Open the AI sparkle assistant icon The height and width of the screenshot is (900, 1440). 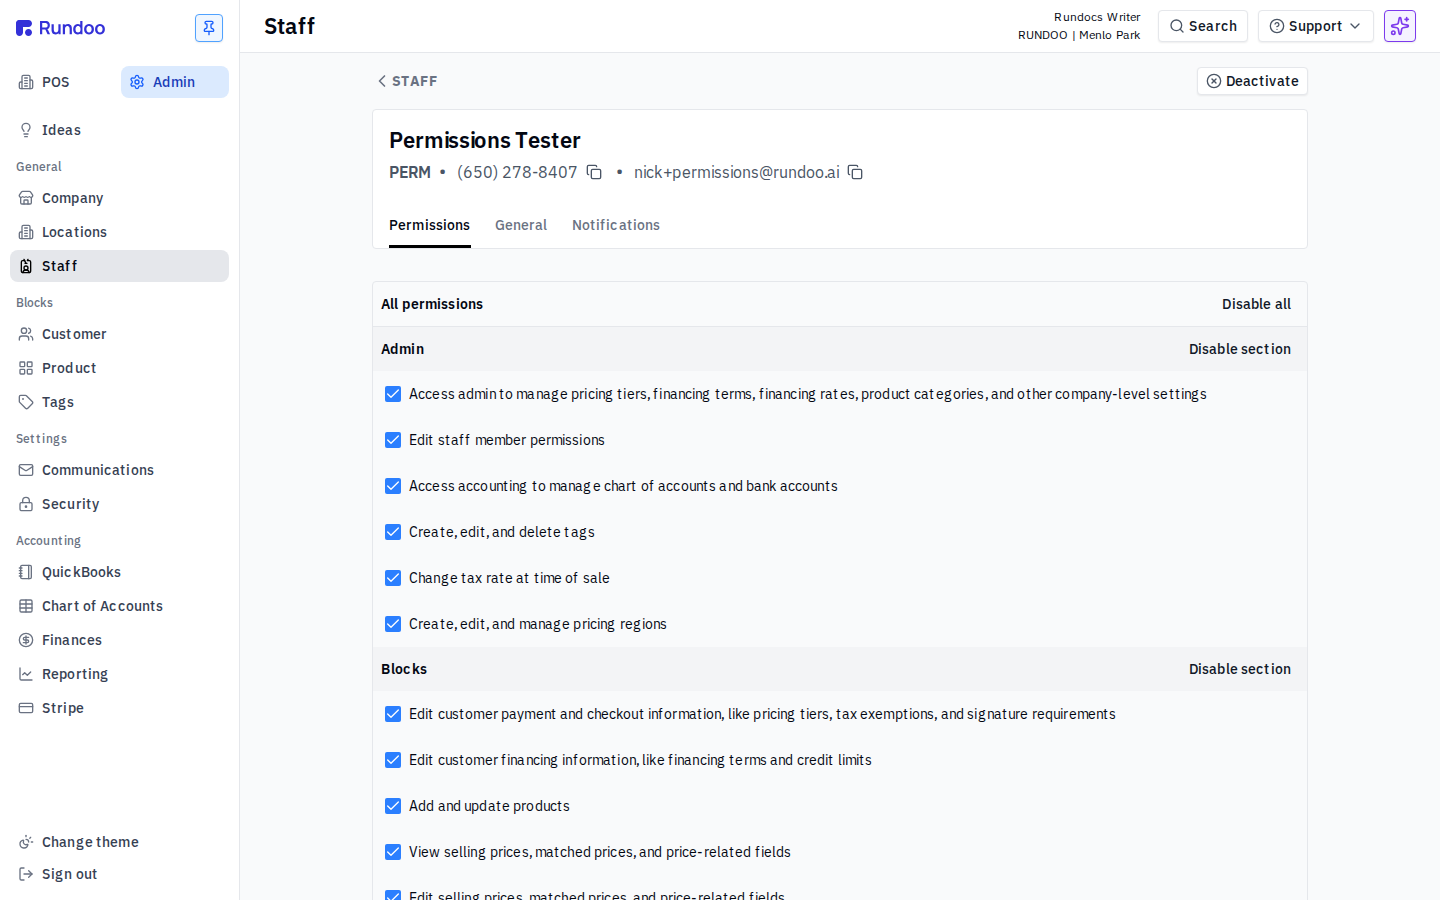coord(1400,26)
